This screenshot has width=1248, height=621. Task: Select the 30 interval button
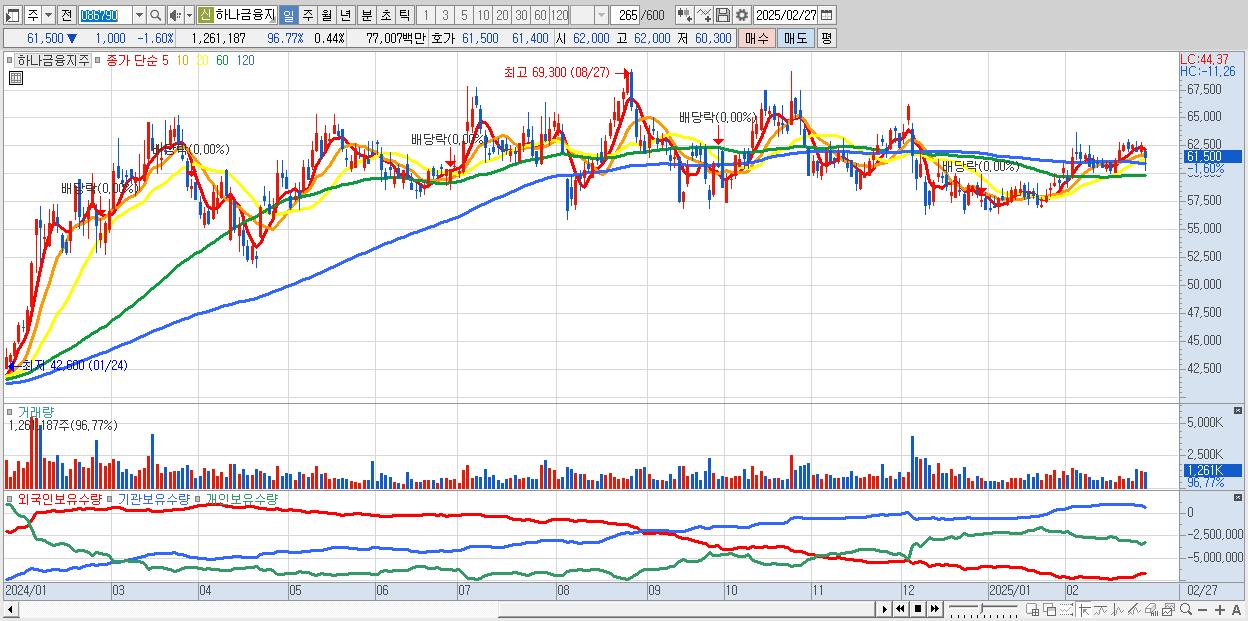click(x=521, y=15)
